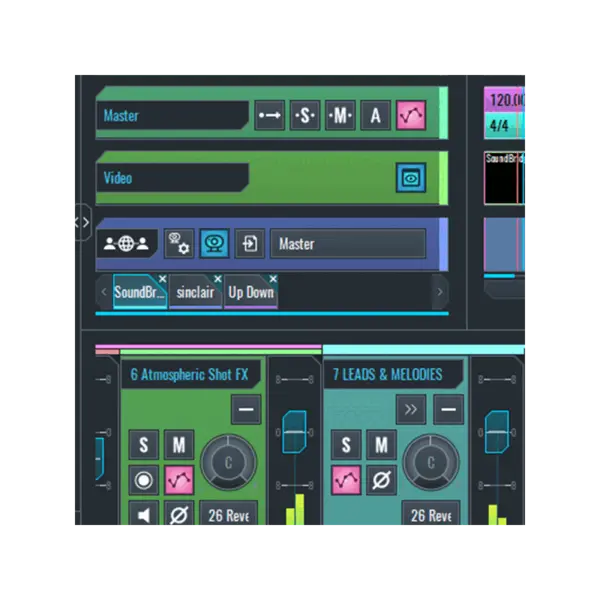Close the SoundBr... tab
Image resolution: width=600 pixels, height=600 pixels.
(x=162, y=279)
